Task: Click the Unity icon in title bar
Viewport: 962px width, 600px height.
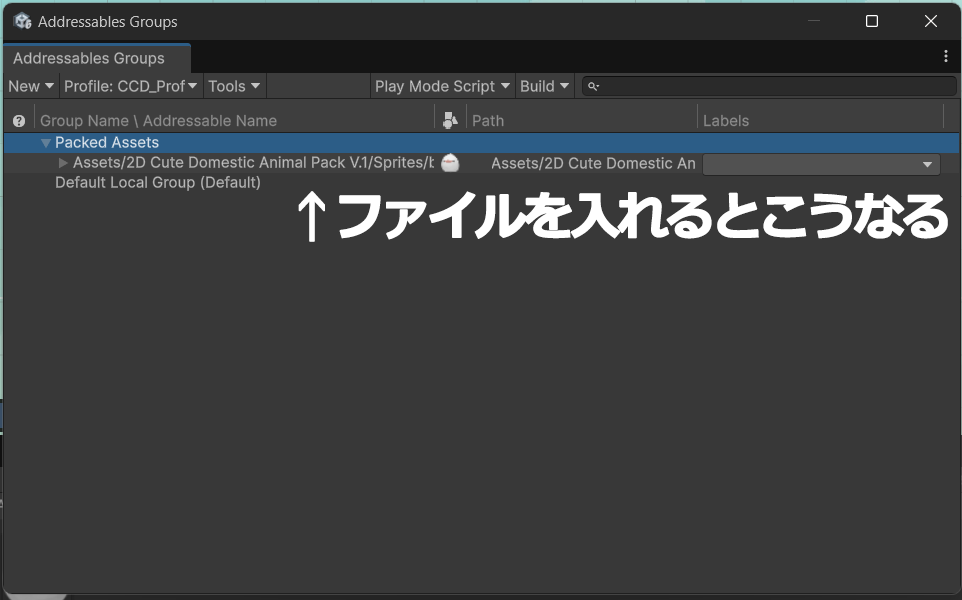Action: pyautogui.click(x=22, y=21)
